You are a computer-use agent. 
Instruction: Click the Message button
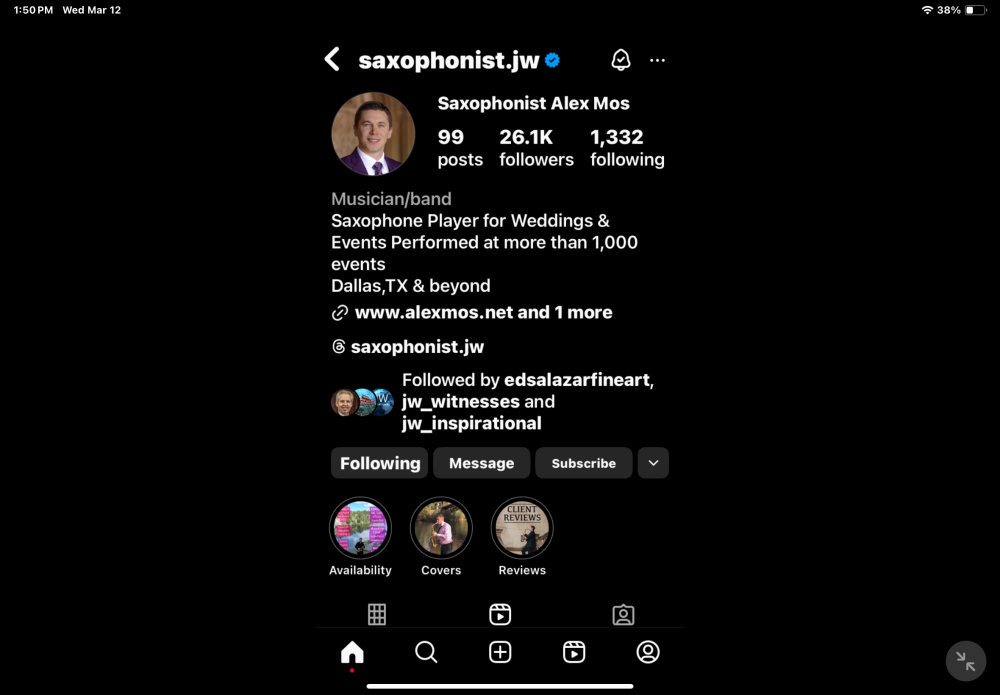click(482, 463)
